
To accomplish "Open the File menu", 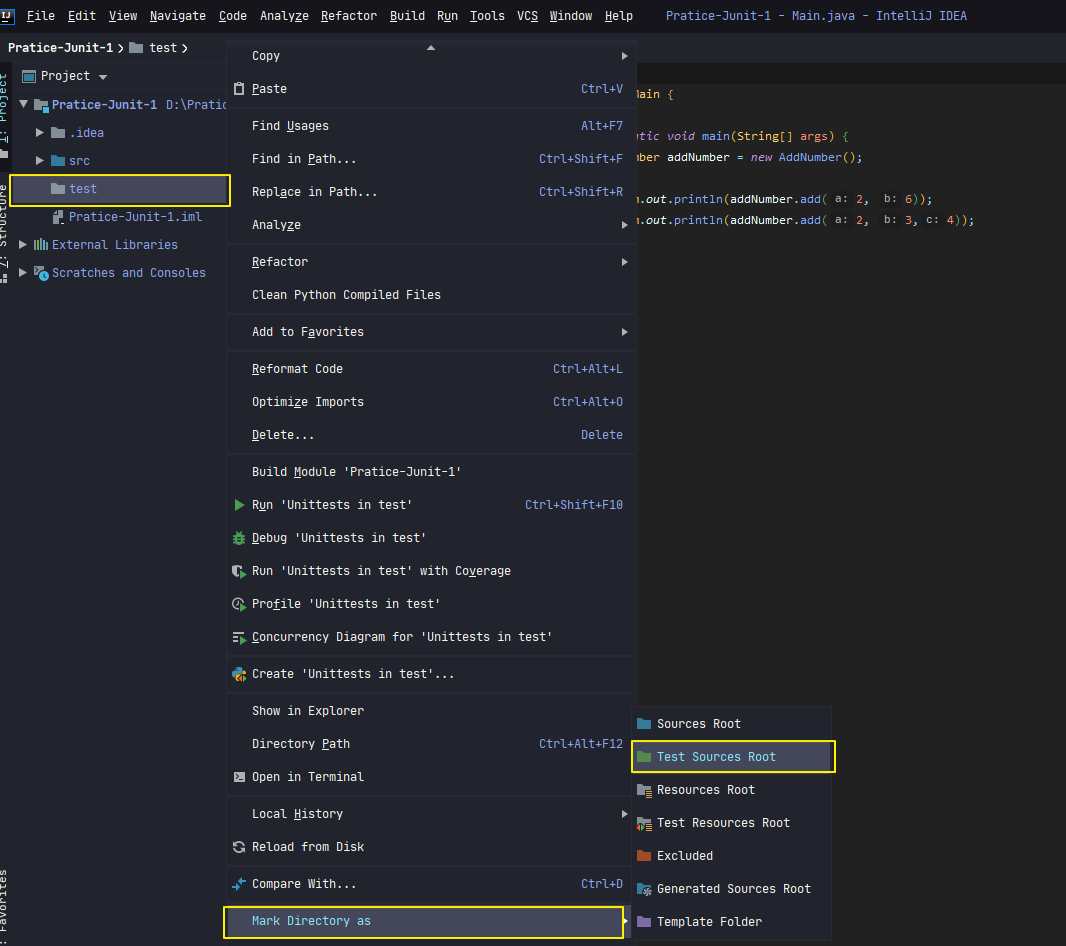I will (41, 16).
